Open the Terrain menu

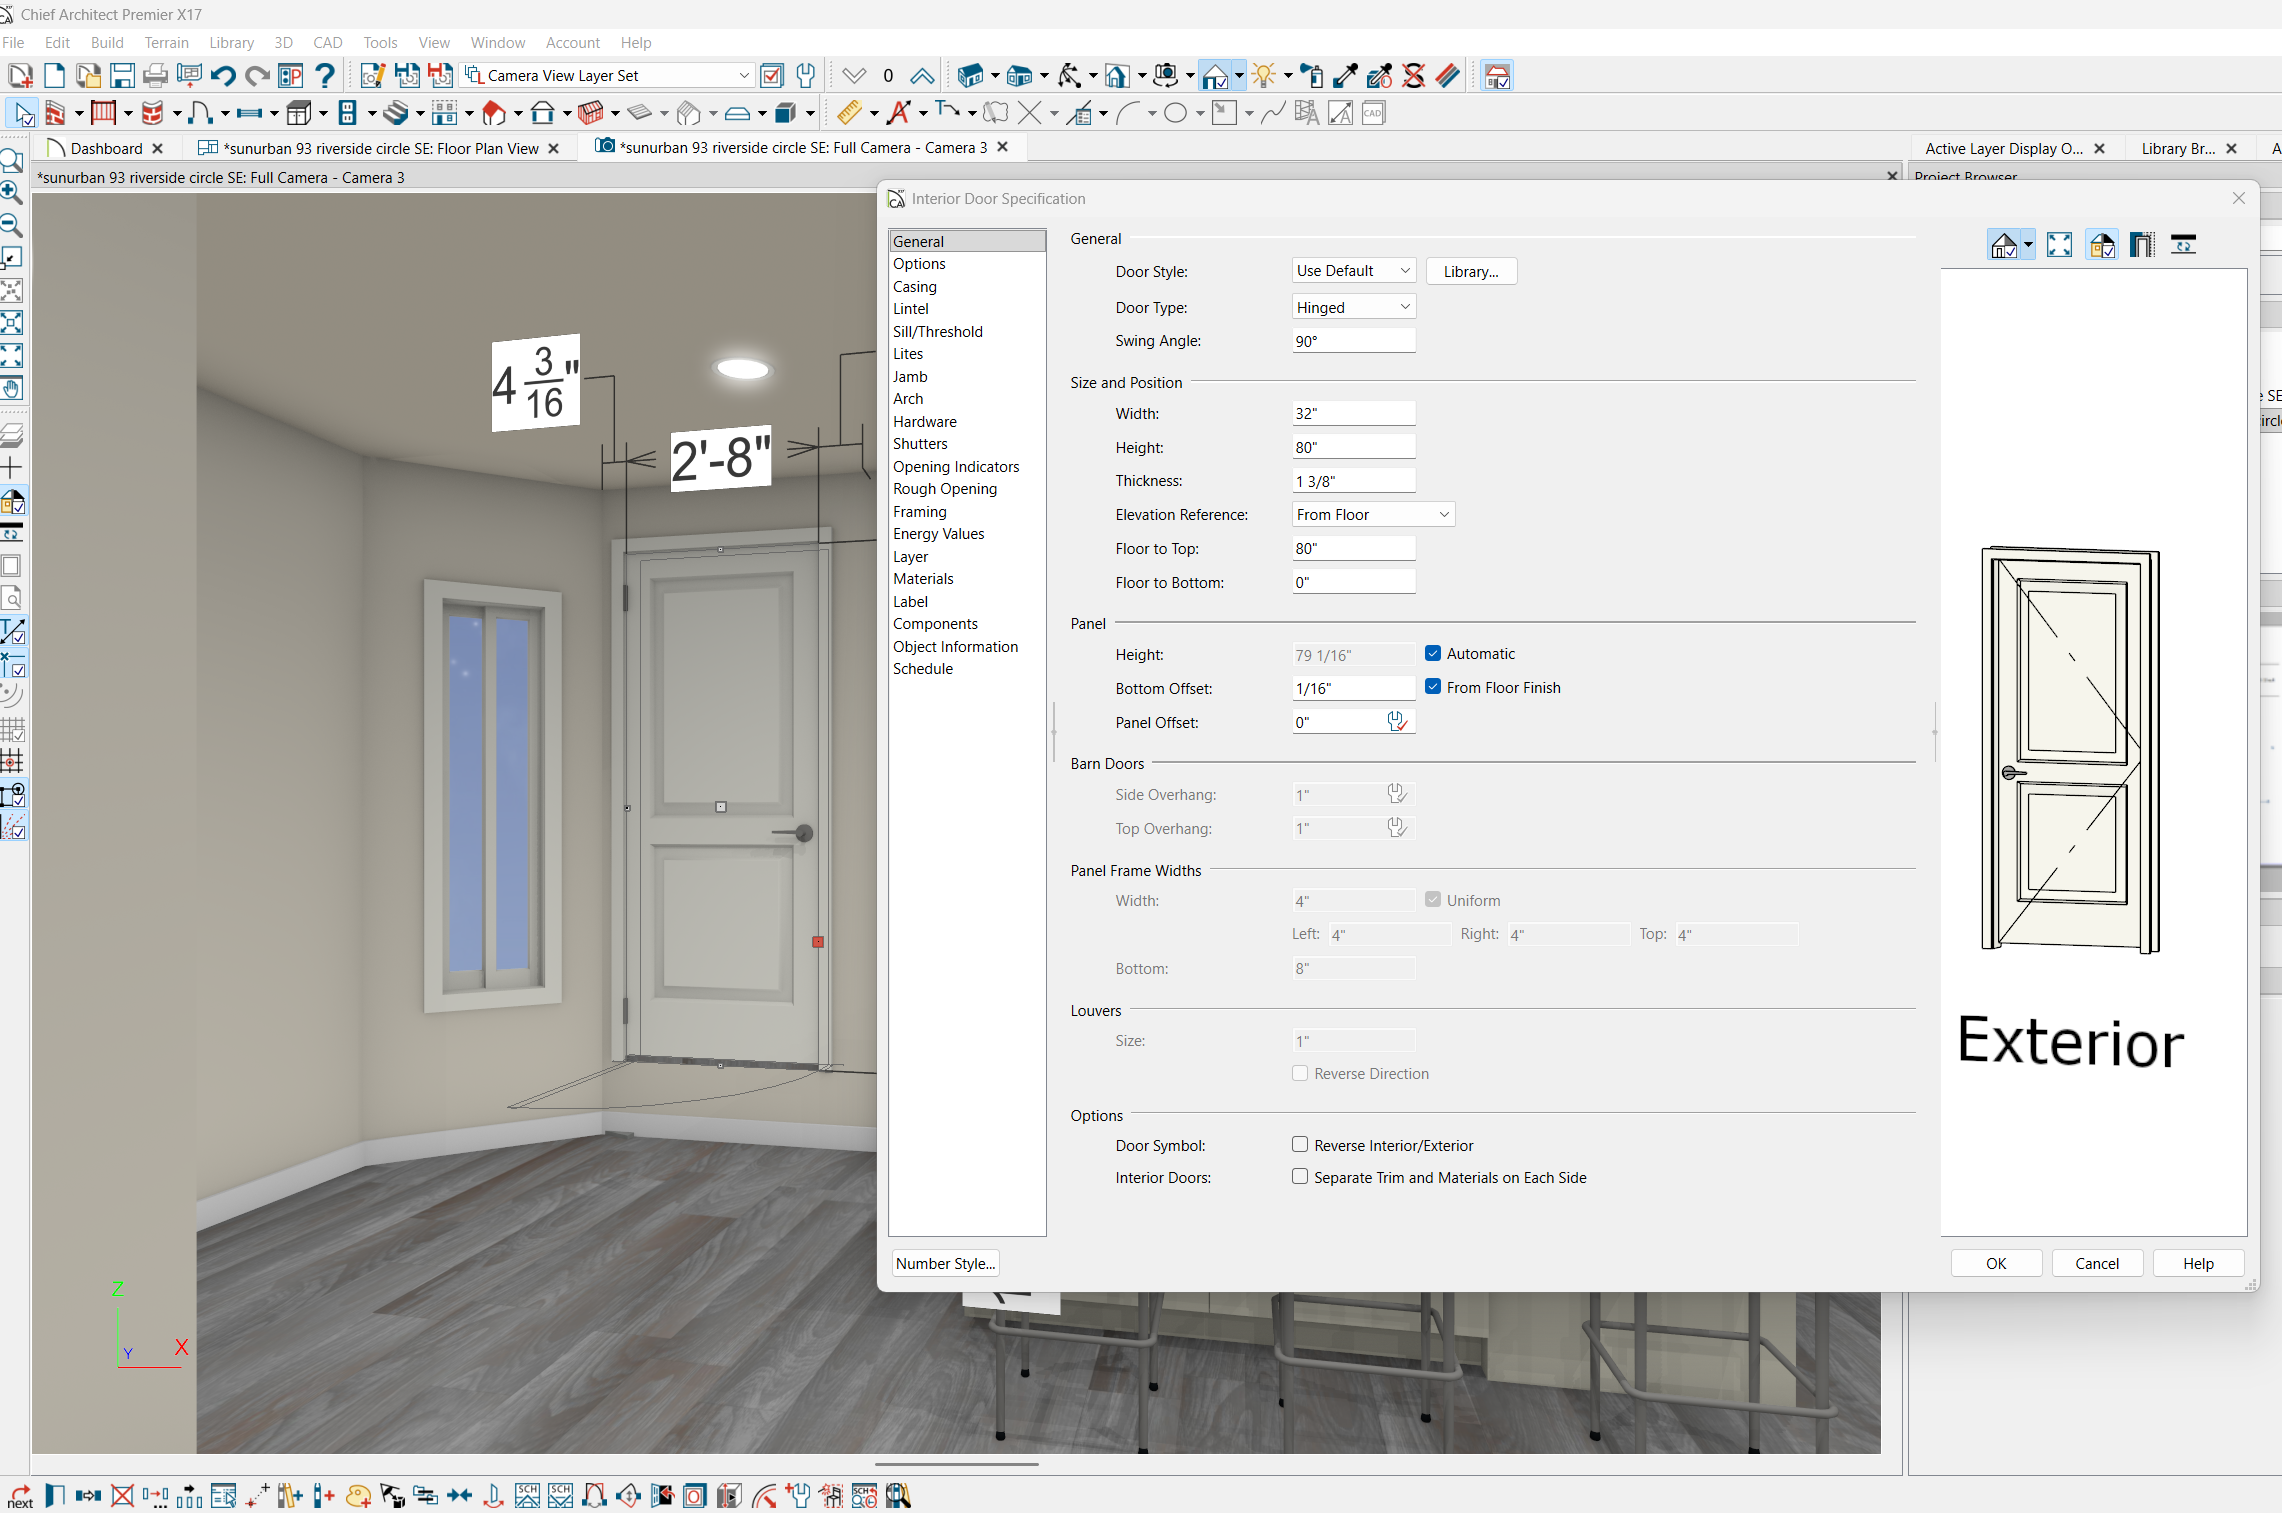pos(166,43)
